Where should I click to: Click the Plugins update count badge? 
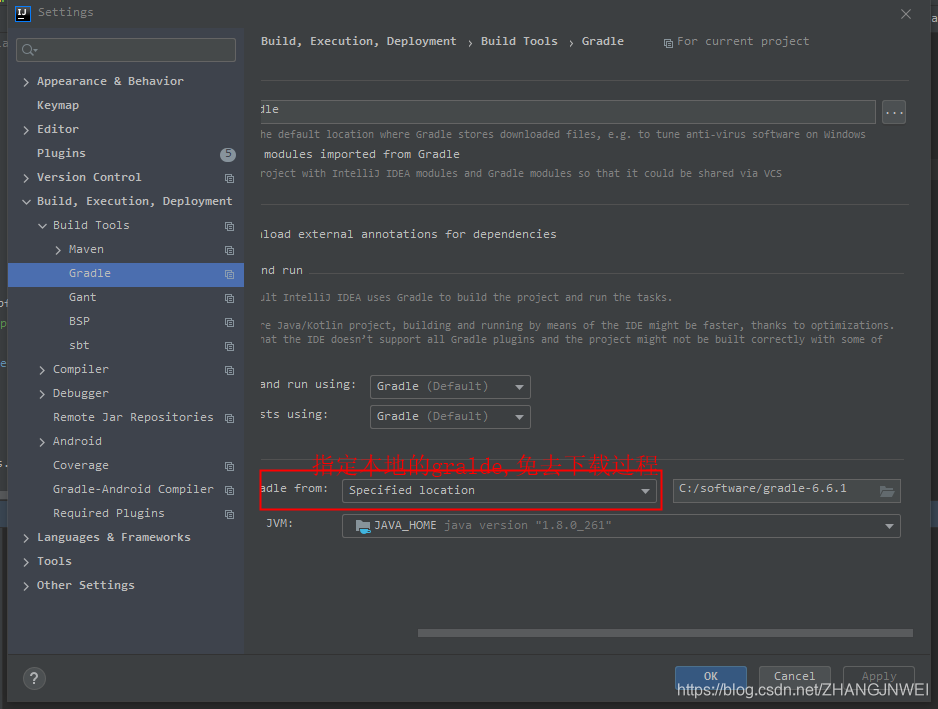point(228,154)
